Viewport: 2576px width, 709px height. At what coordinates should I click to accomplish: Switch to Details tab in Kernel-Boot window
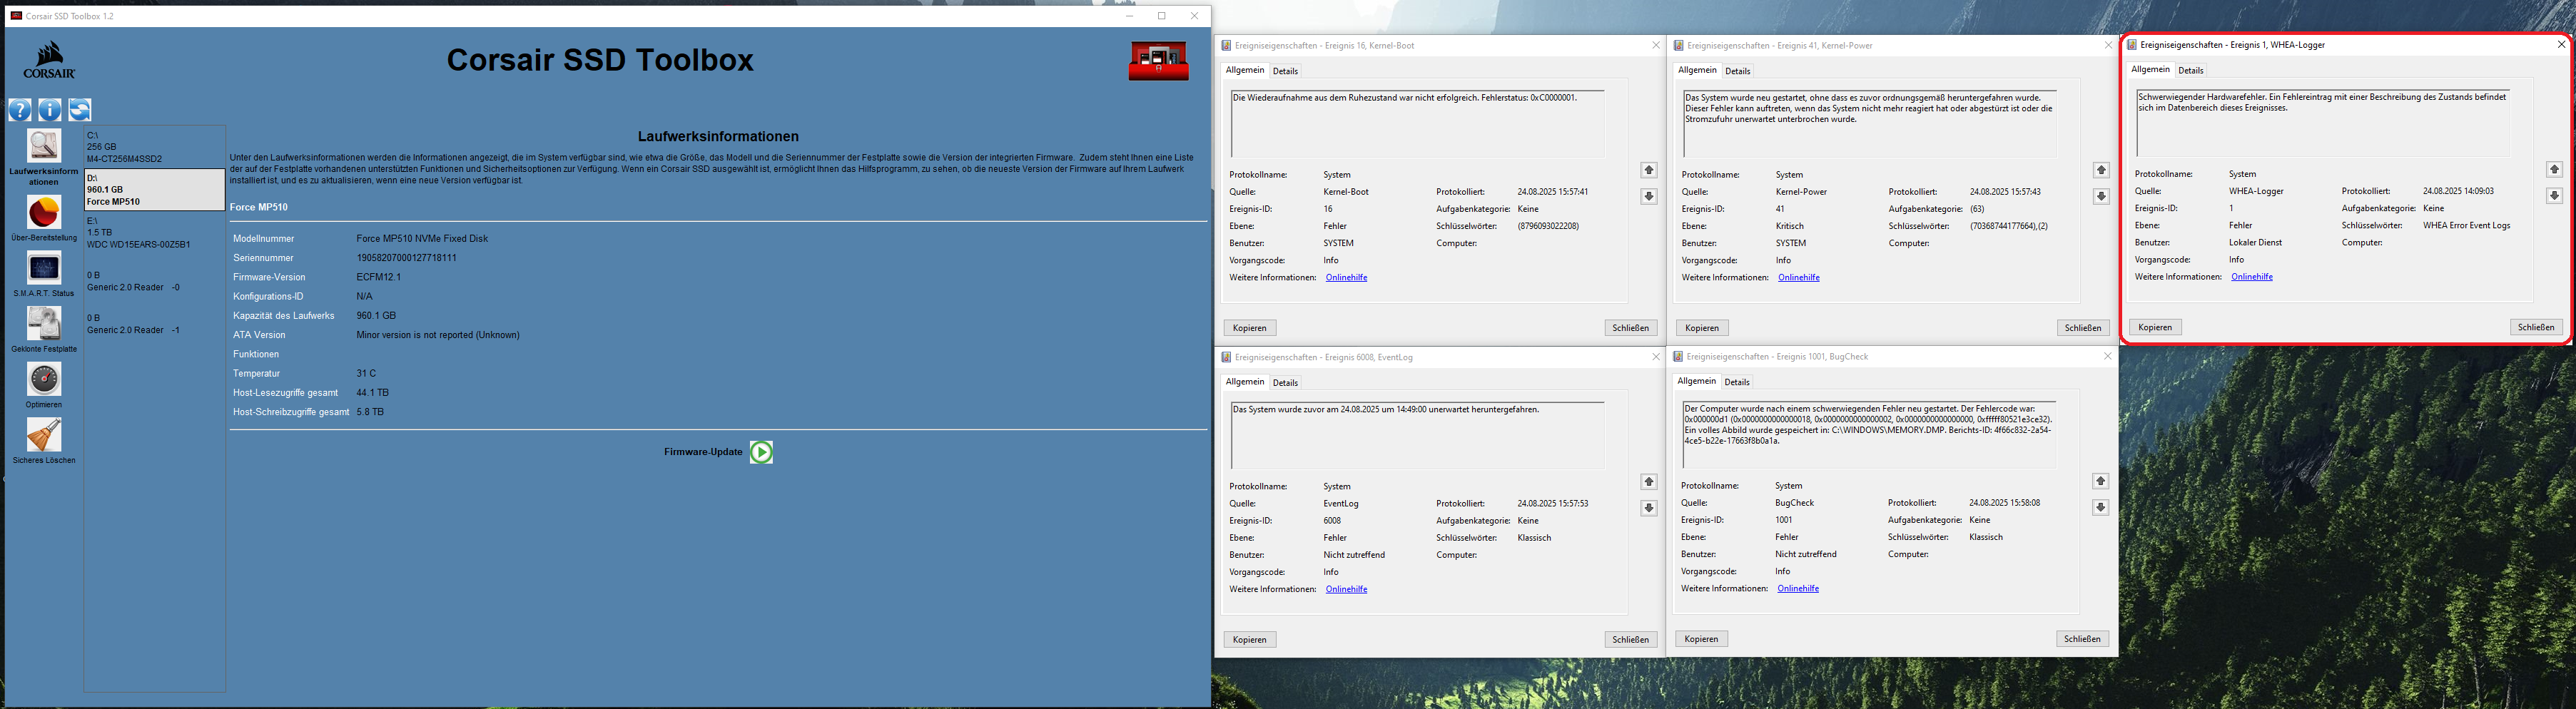coord(1285,71)
